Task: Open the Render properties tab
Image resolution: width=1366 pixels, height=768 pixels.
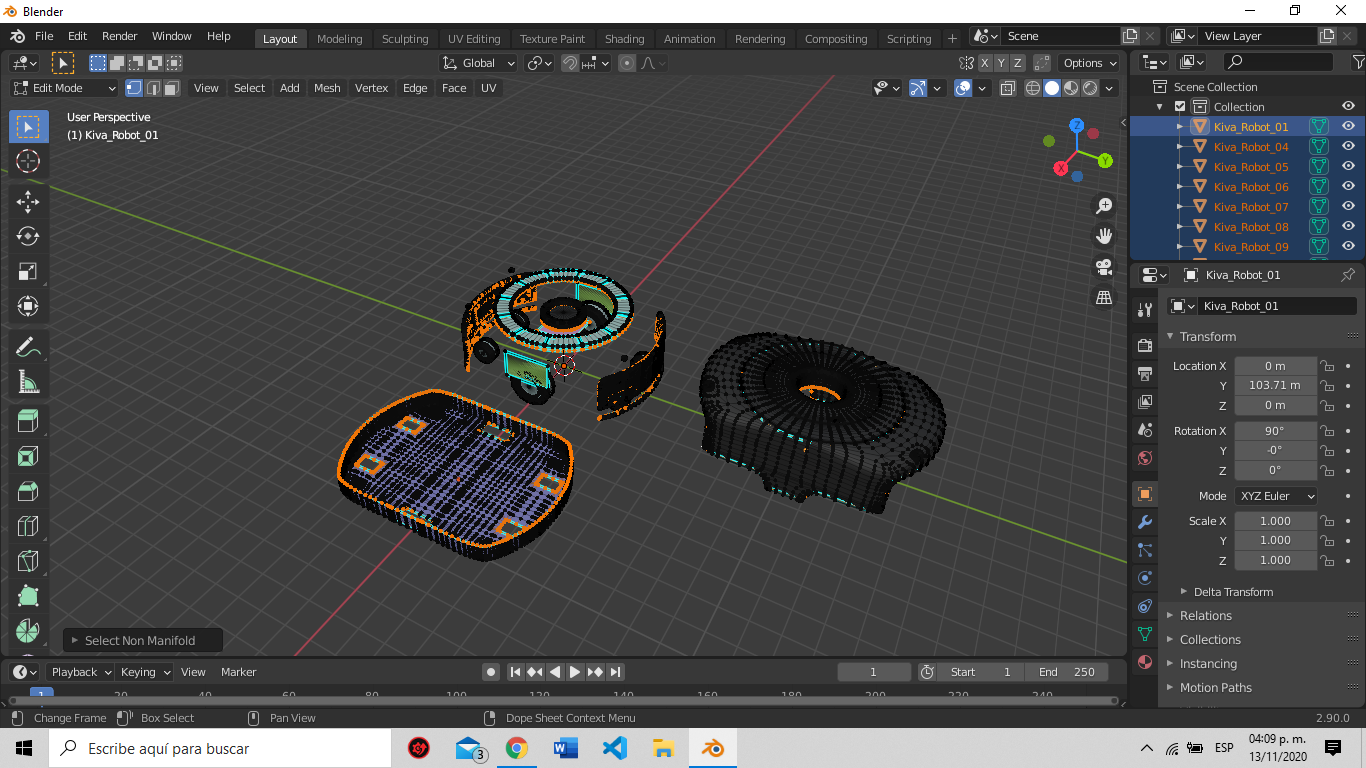Action: [x=1145, y=346]
